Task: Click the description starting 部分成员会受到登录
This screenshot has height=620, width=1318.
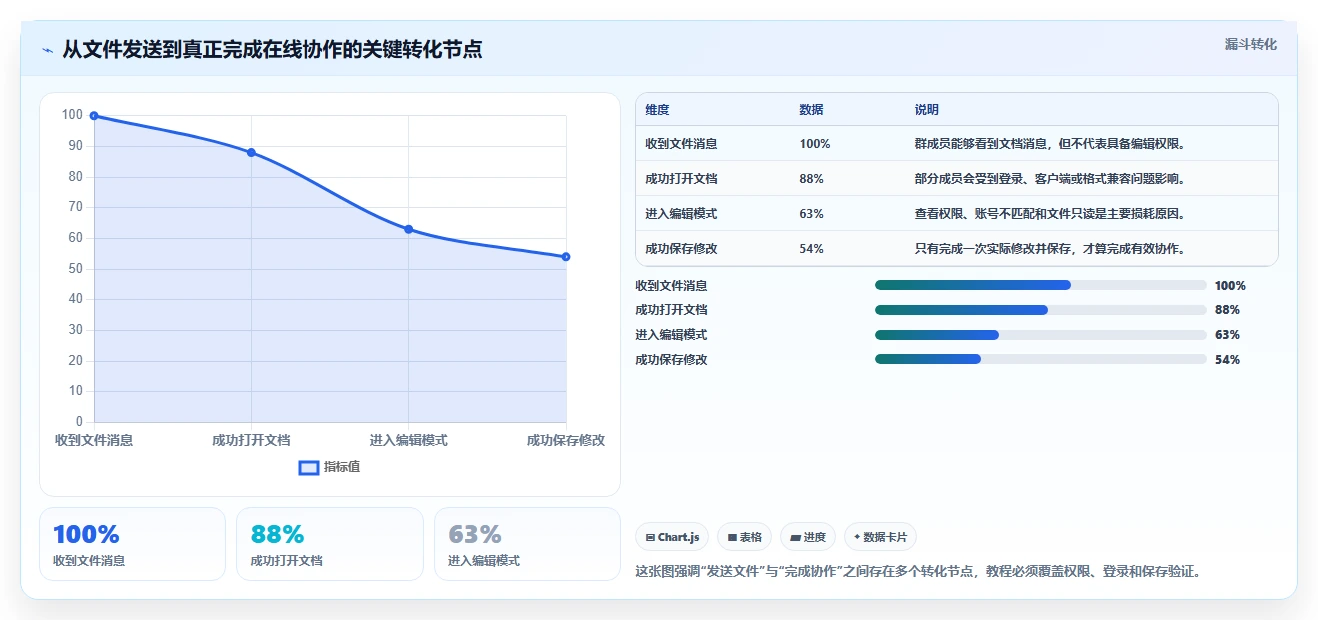Action: point(1050,179)
